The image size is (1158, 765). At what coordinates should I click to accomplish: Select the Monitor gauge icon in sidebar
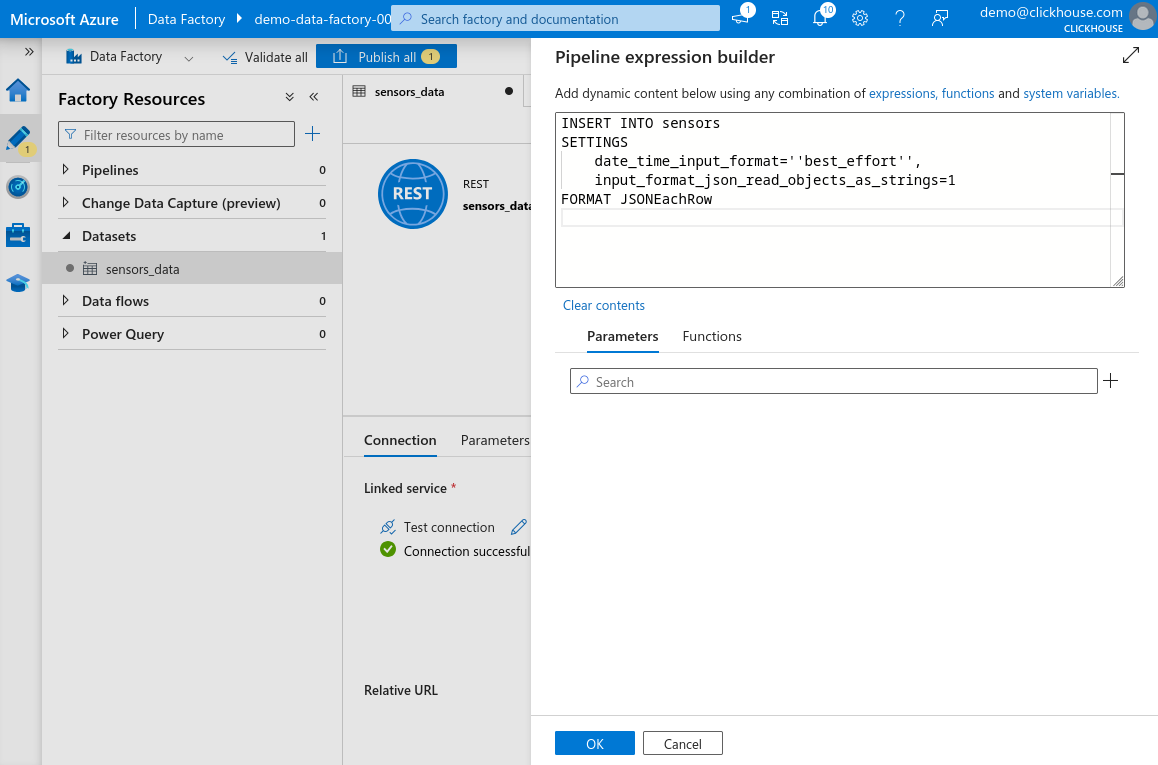[x=19, y=187]
